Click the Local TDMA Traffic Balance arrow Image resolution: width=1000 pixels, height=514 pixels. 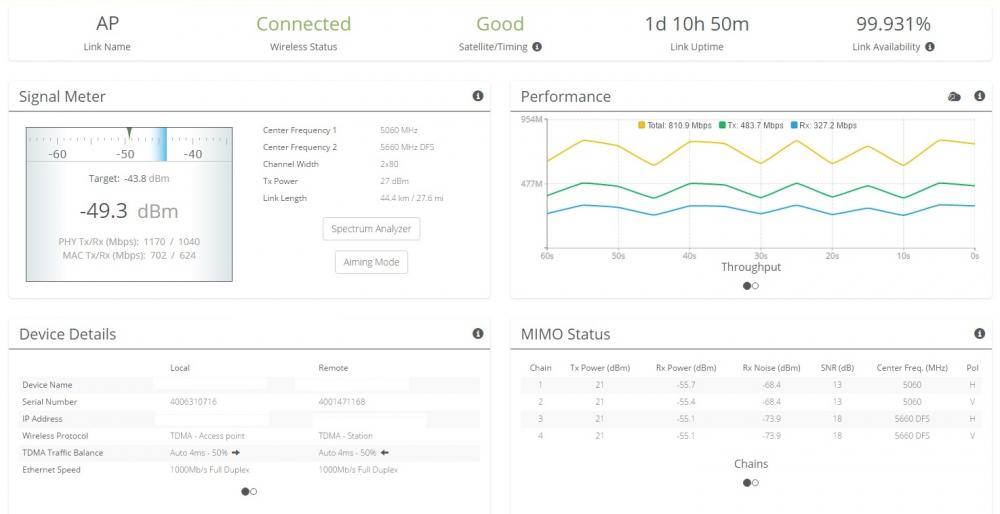point(236,453)
